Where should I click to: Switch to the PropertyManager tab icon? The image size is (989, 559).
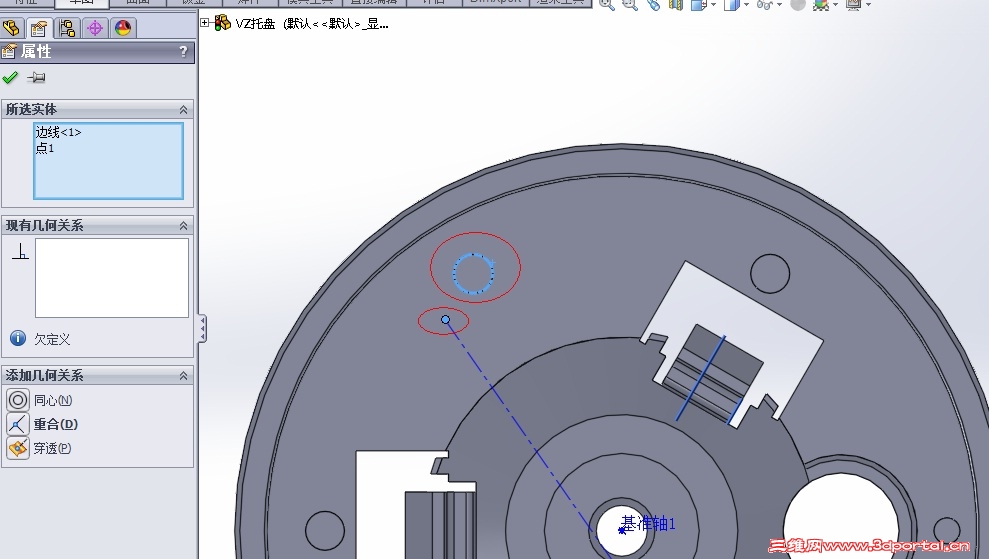click(39, 28)
